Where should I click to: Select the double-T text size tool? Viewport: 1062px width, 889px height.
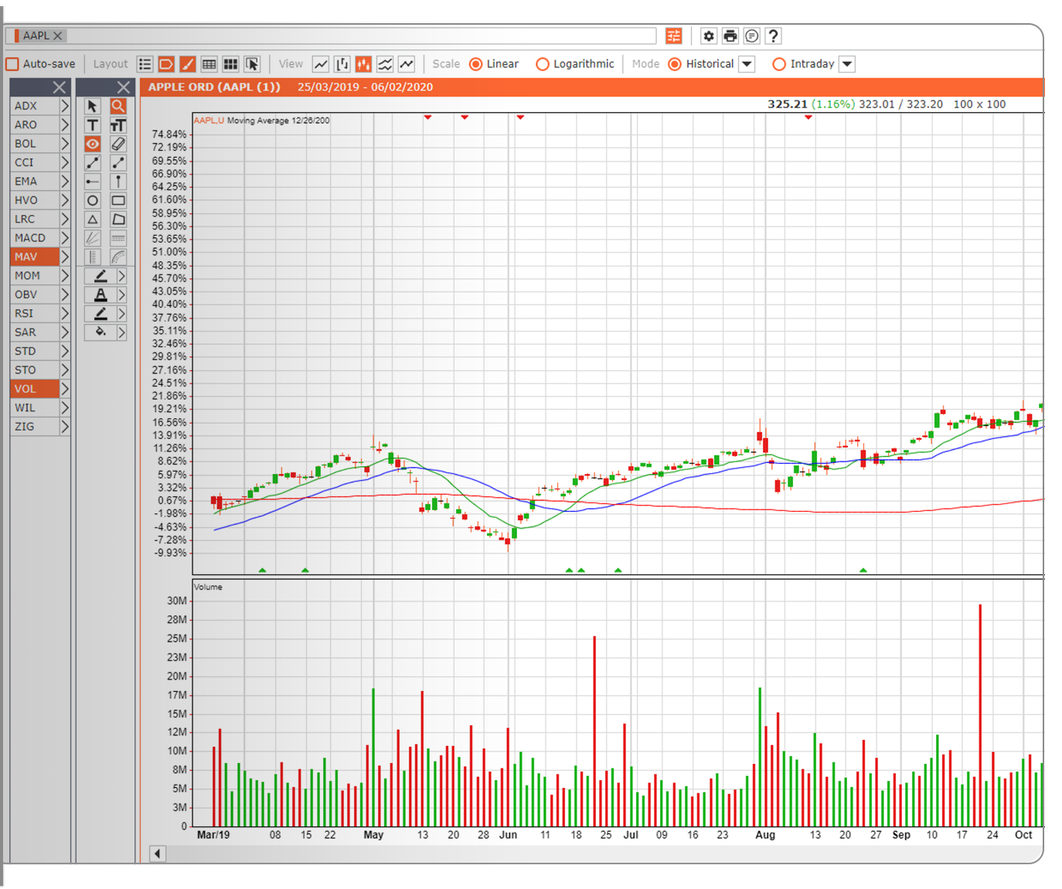[118, 125]
